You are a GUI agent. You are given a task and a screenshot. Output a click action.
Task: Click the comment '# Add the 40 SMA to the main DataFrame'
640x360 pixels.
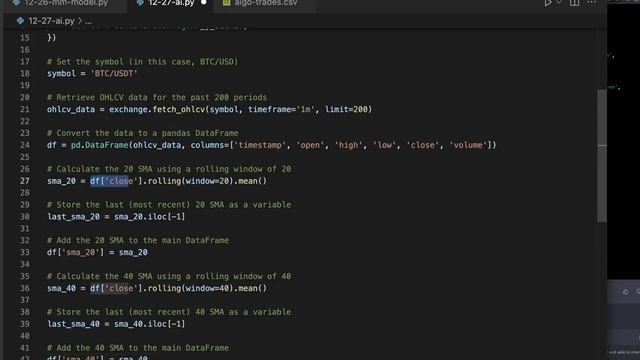coord(138,348)
